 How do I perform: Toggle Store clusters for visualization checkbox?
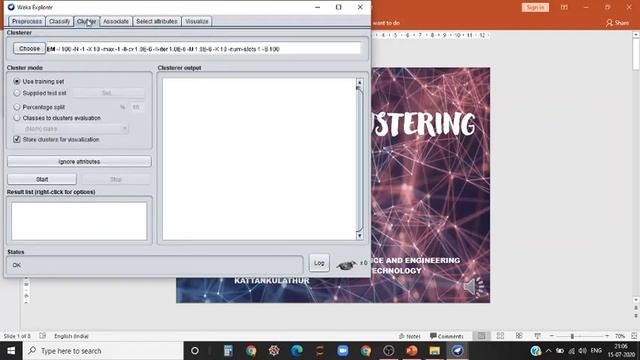coord(17,140)
